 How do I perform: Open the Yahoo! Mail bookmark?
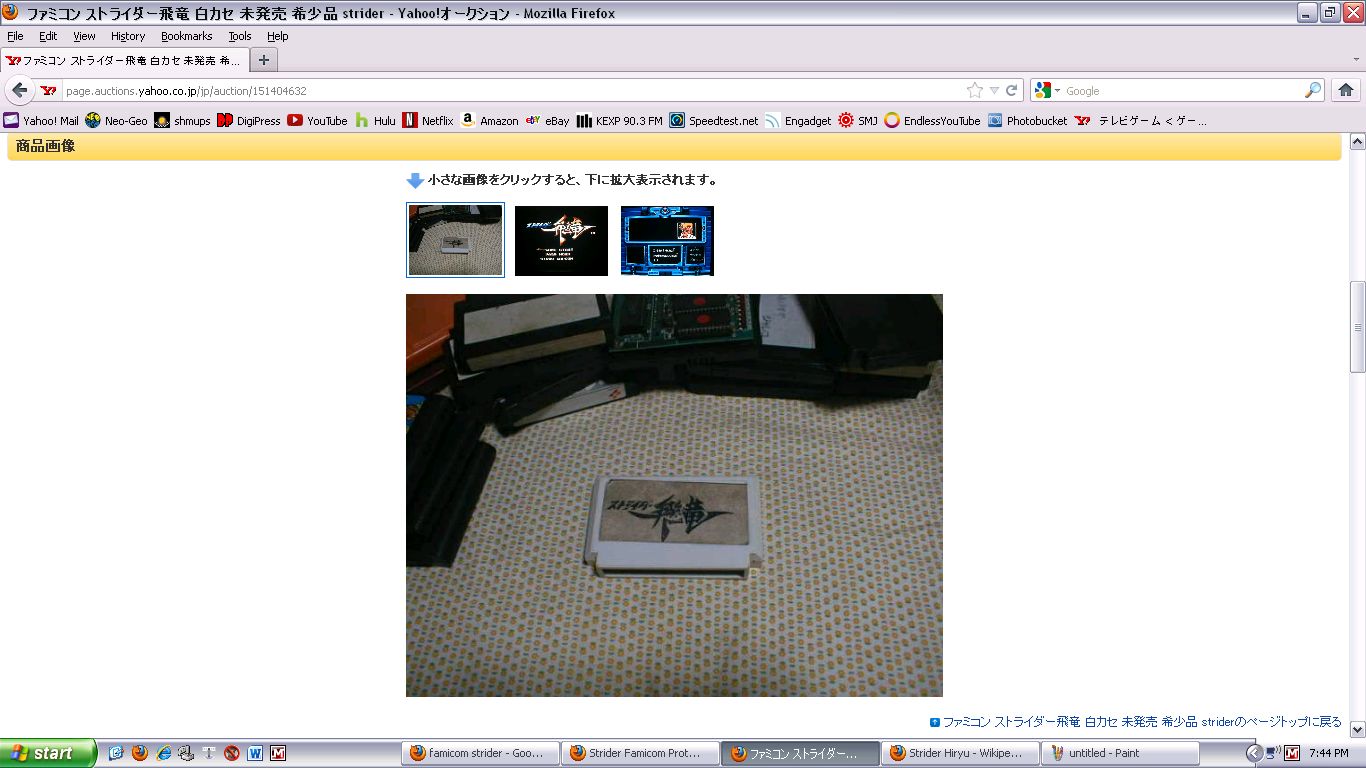pos(41,121)
